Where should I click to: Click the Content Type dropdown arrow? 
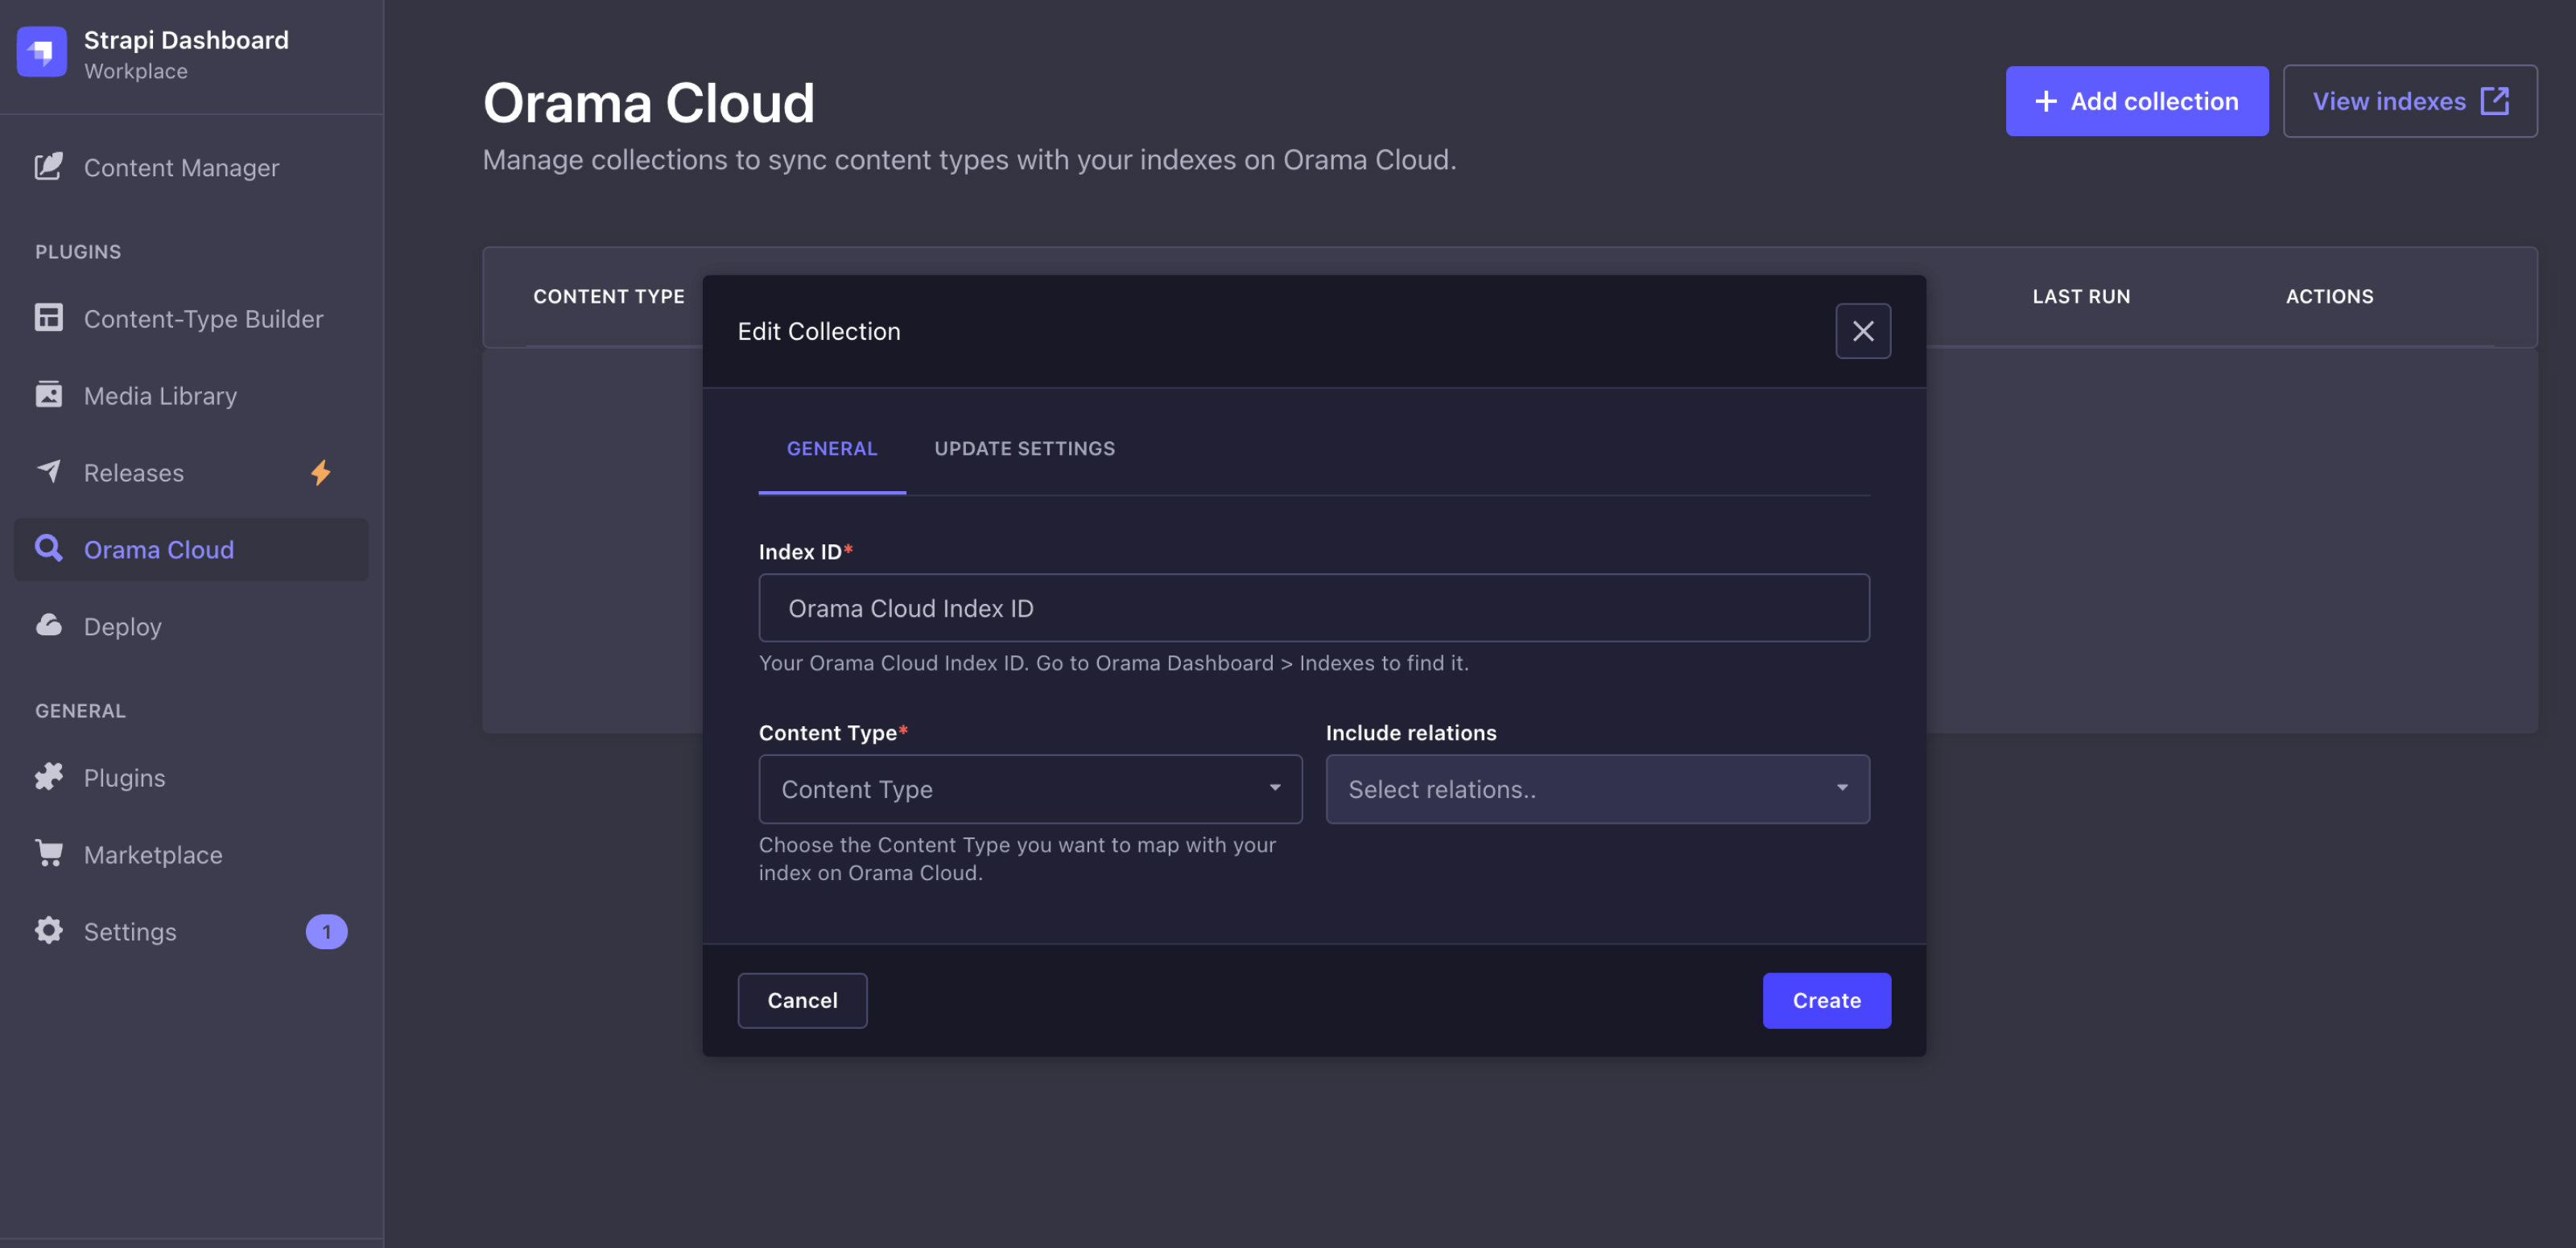point(1275,788)
